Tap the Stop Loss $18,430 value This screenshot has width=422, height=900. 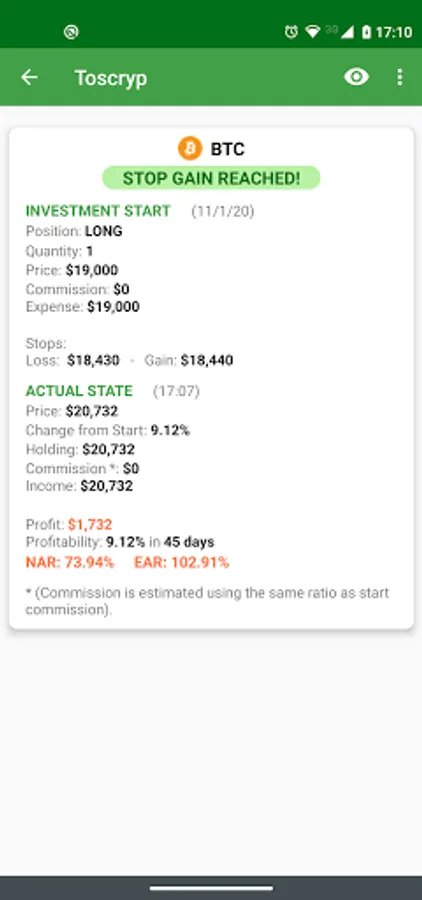[93, 360]
